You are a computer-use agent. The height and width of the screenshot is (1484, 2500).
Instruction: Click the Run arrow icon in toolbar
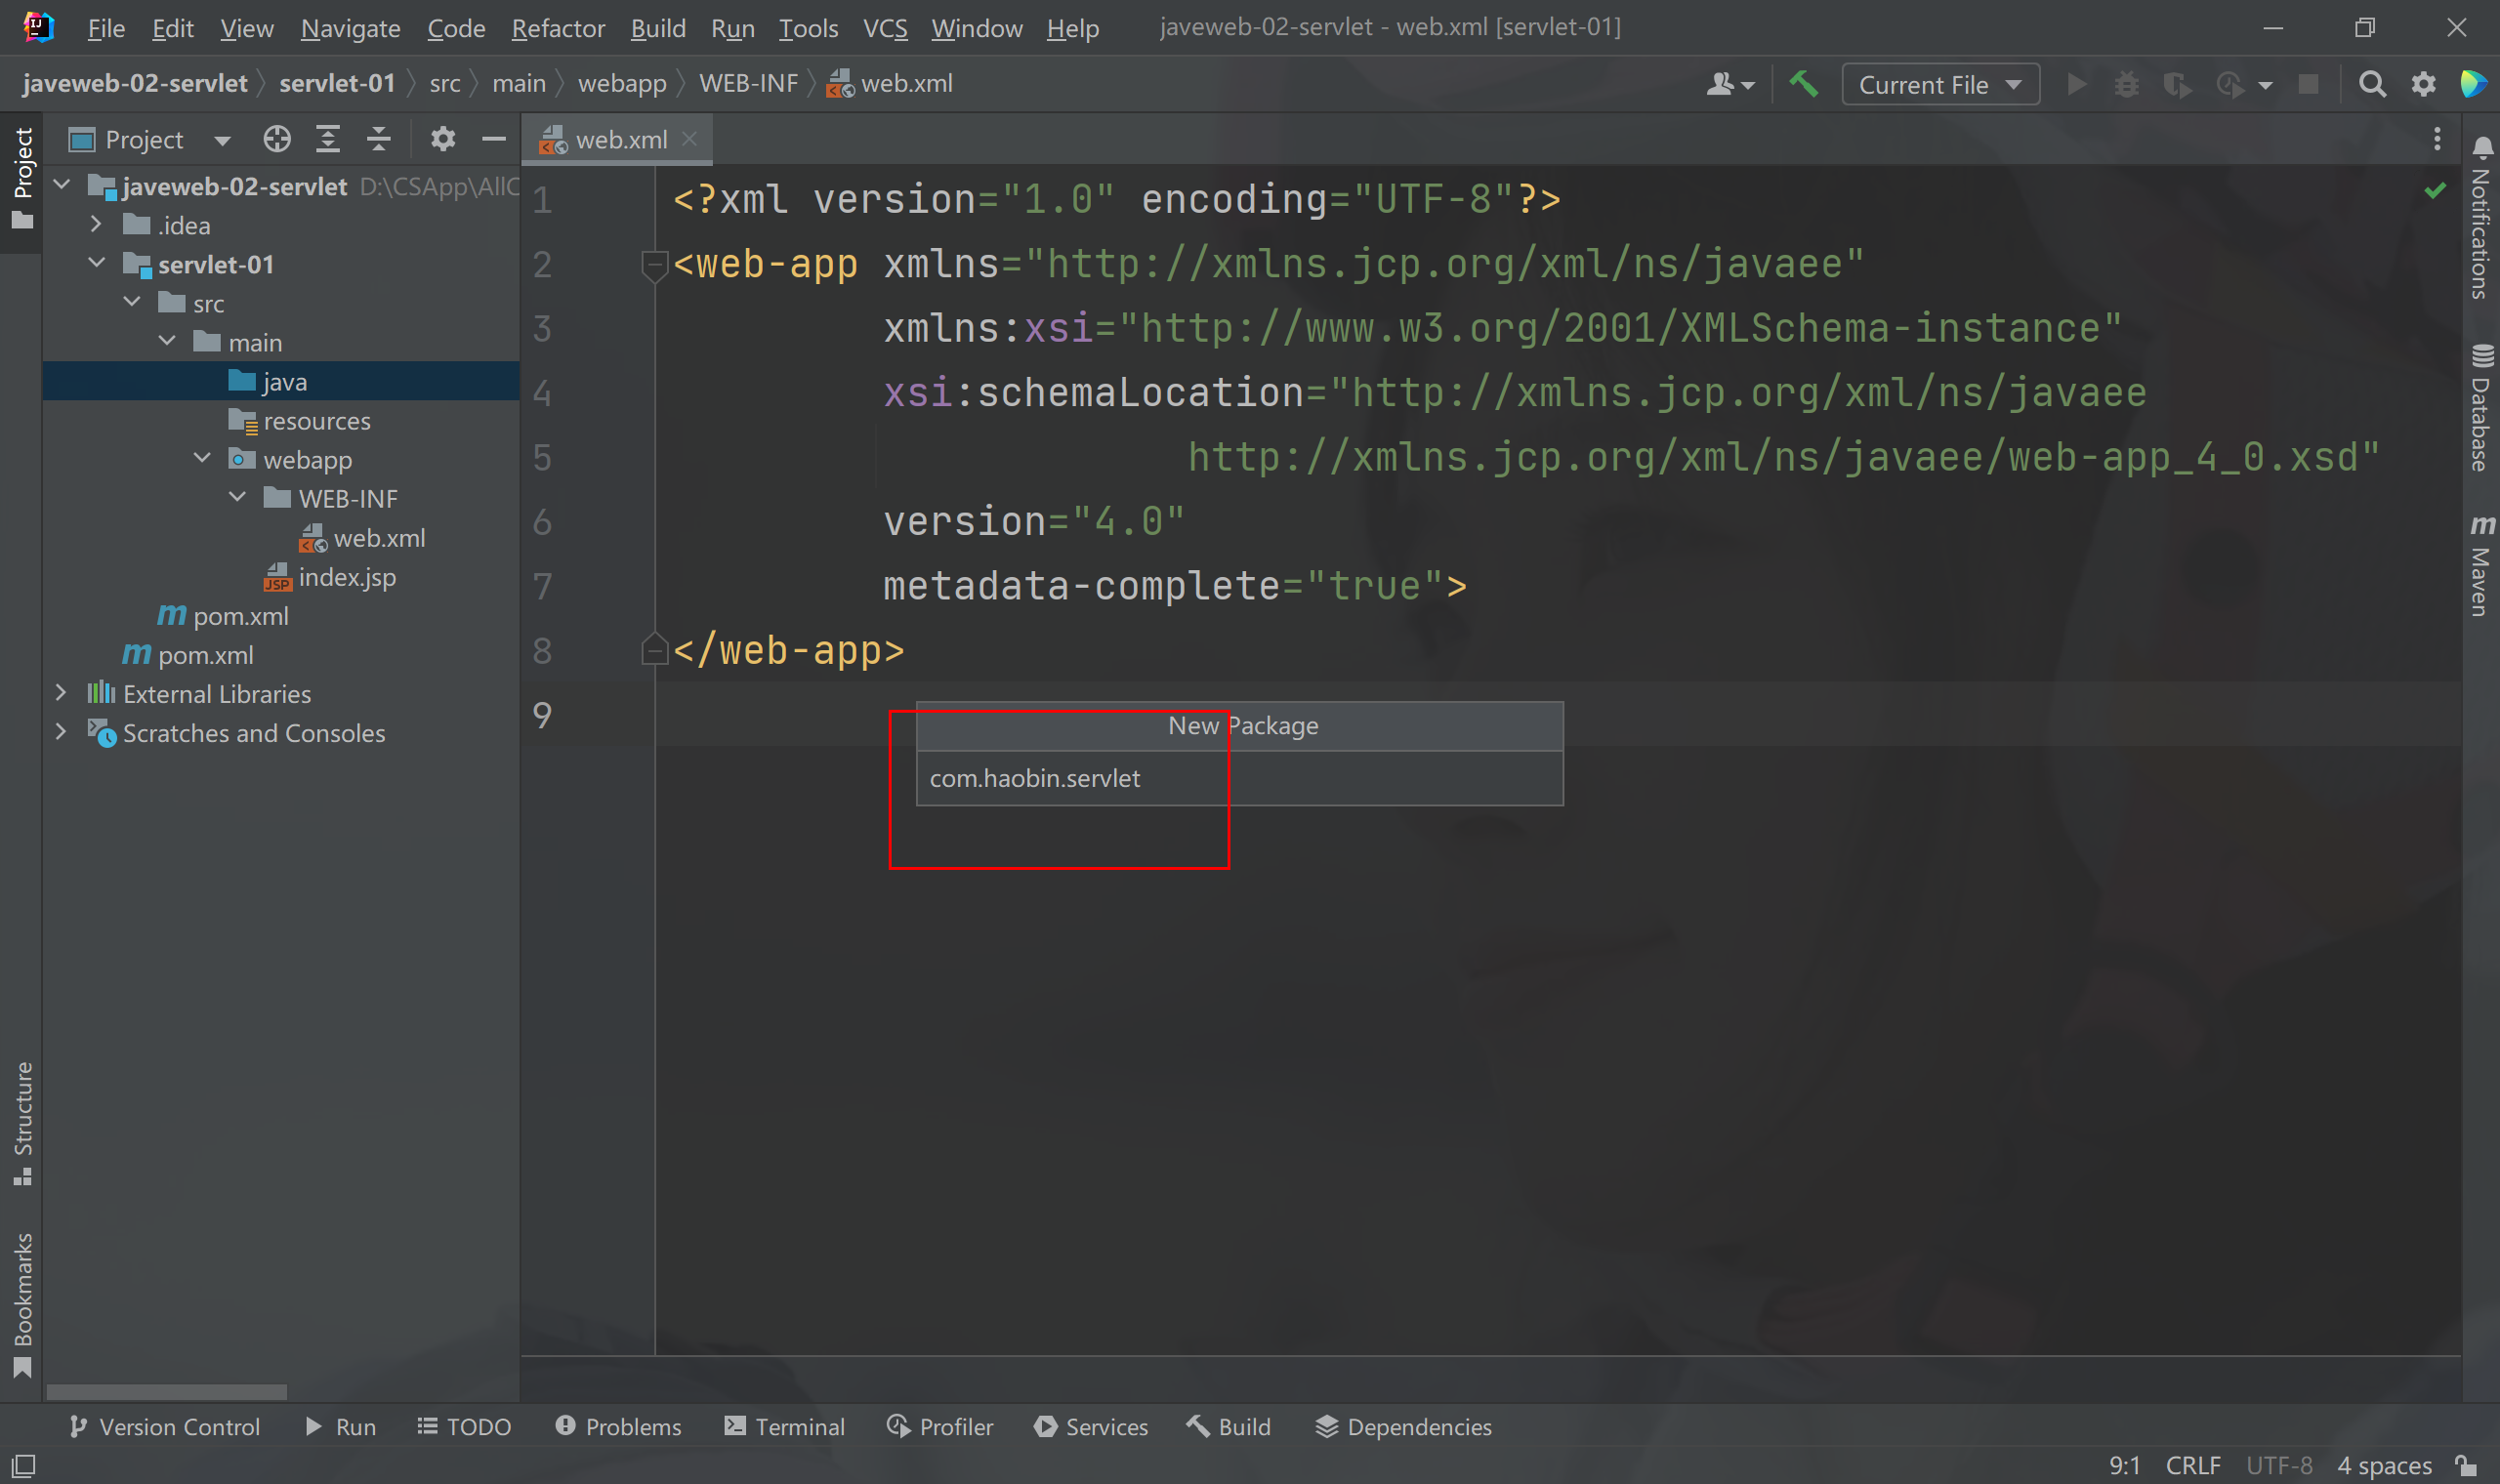(x=2077, y=85)
